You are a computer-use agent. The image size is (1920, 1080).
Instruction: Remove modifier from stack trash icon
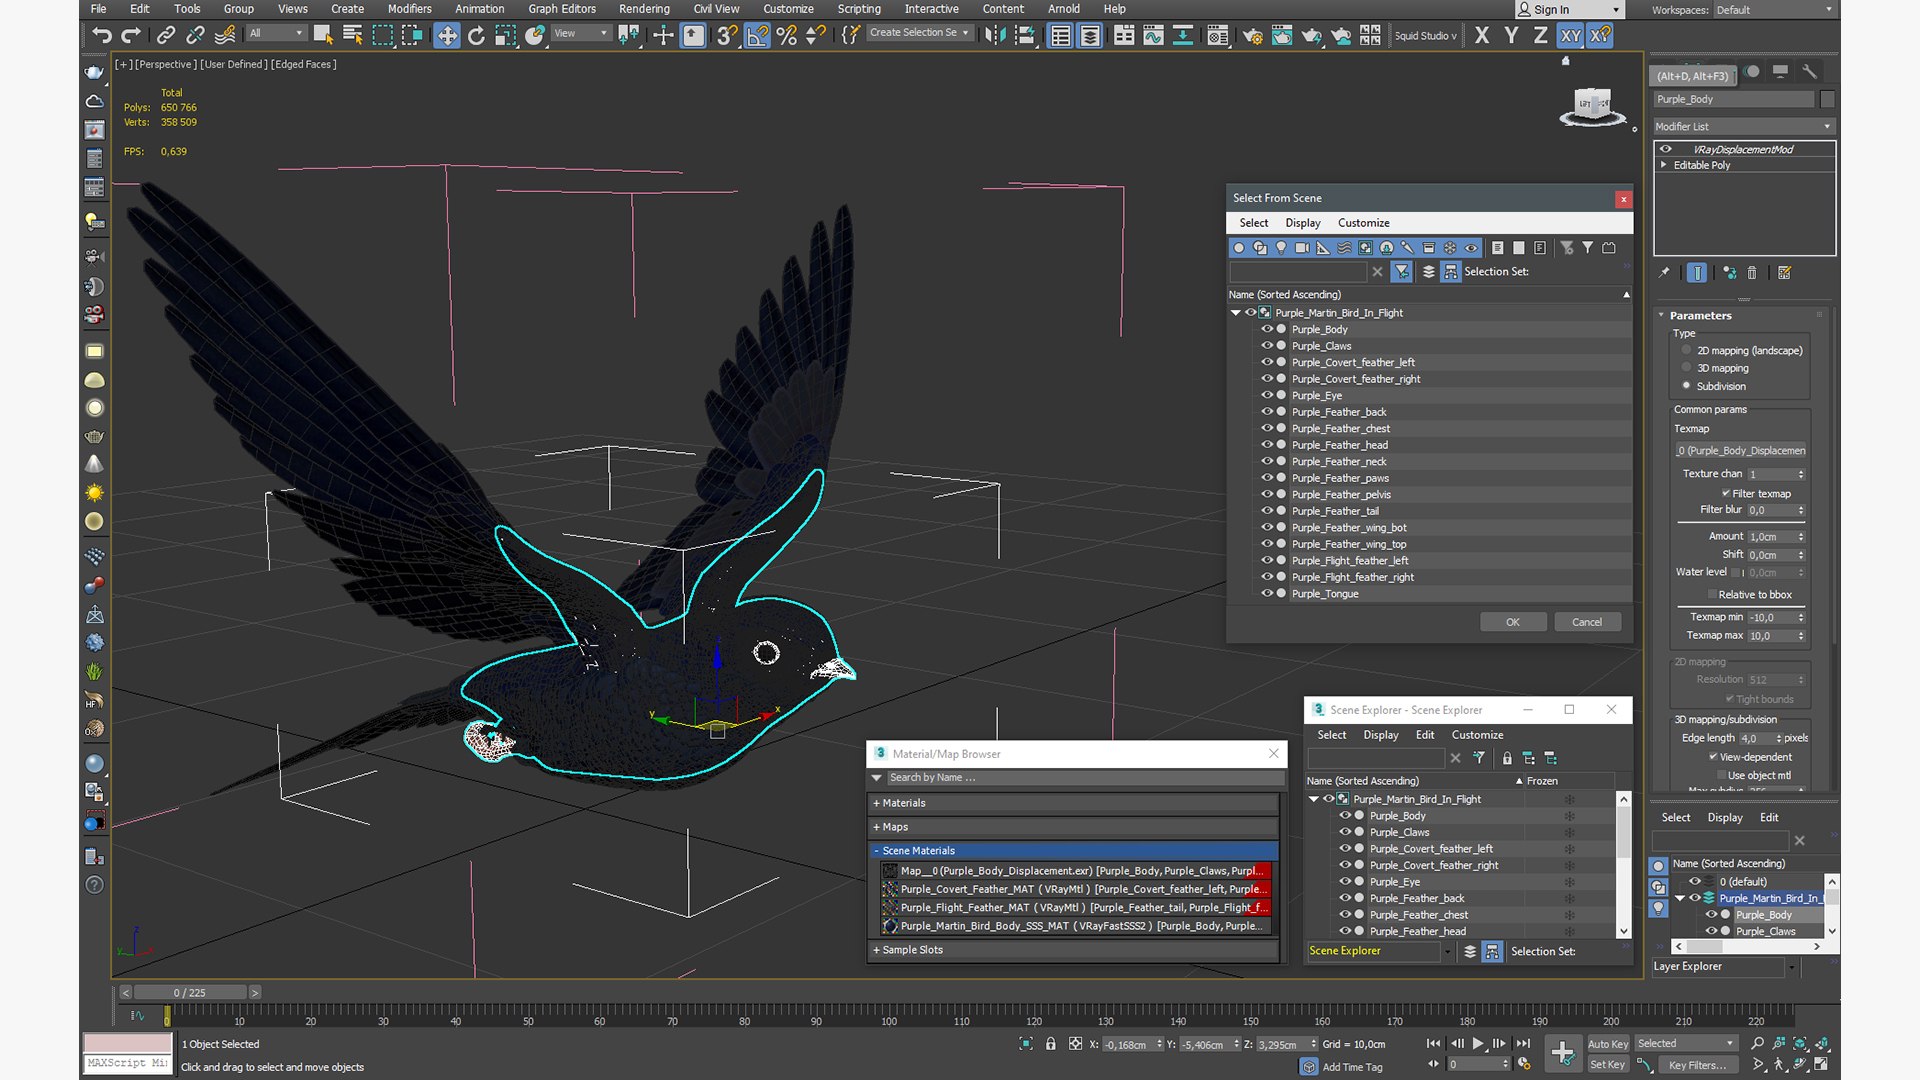click(1752, 272)
